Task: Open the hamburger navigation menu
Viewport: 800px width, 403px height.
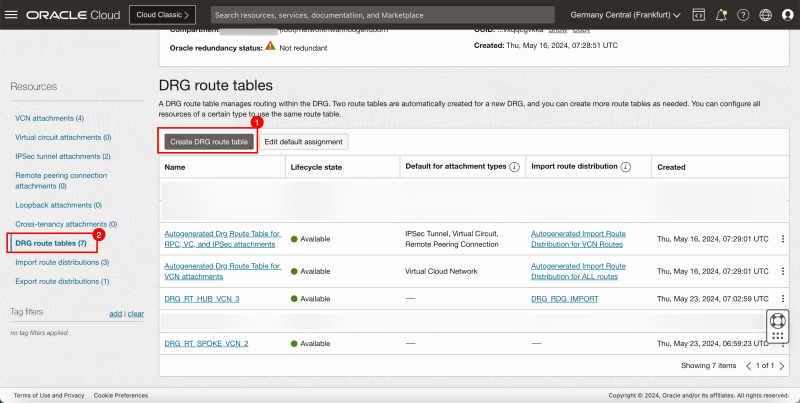Action: (12, 16)
